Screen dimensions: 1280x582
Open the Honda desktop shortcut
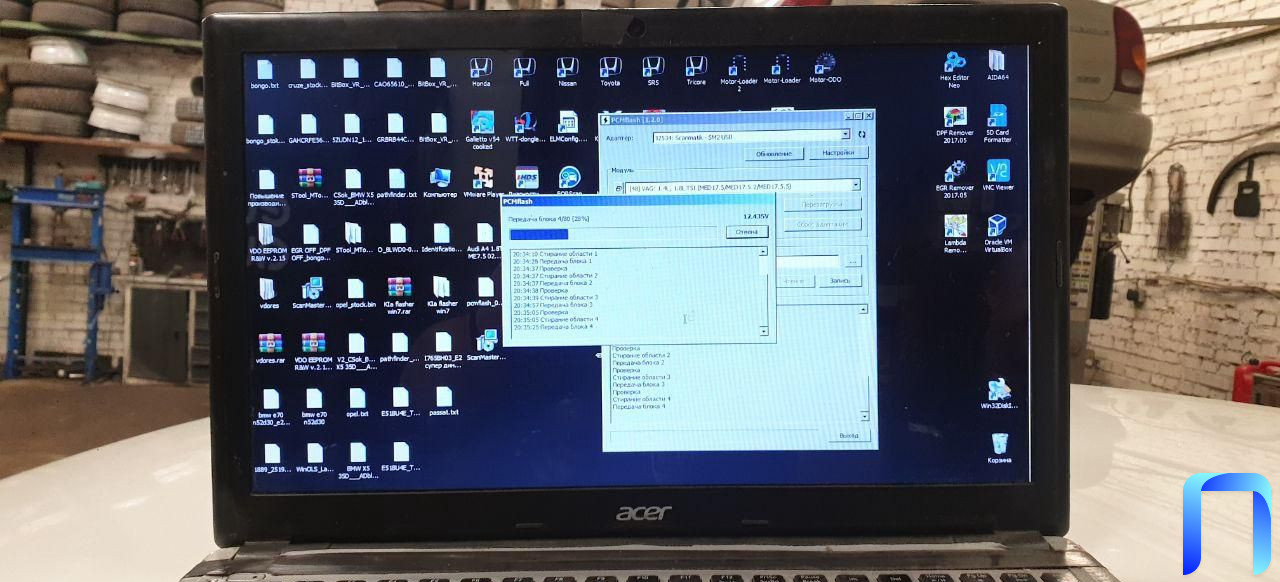point(480,72)
